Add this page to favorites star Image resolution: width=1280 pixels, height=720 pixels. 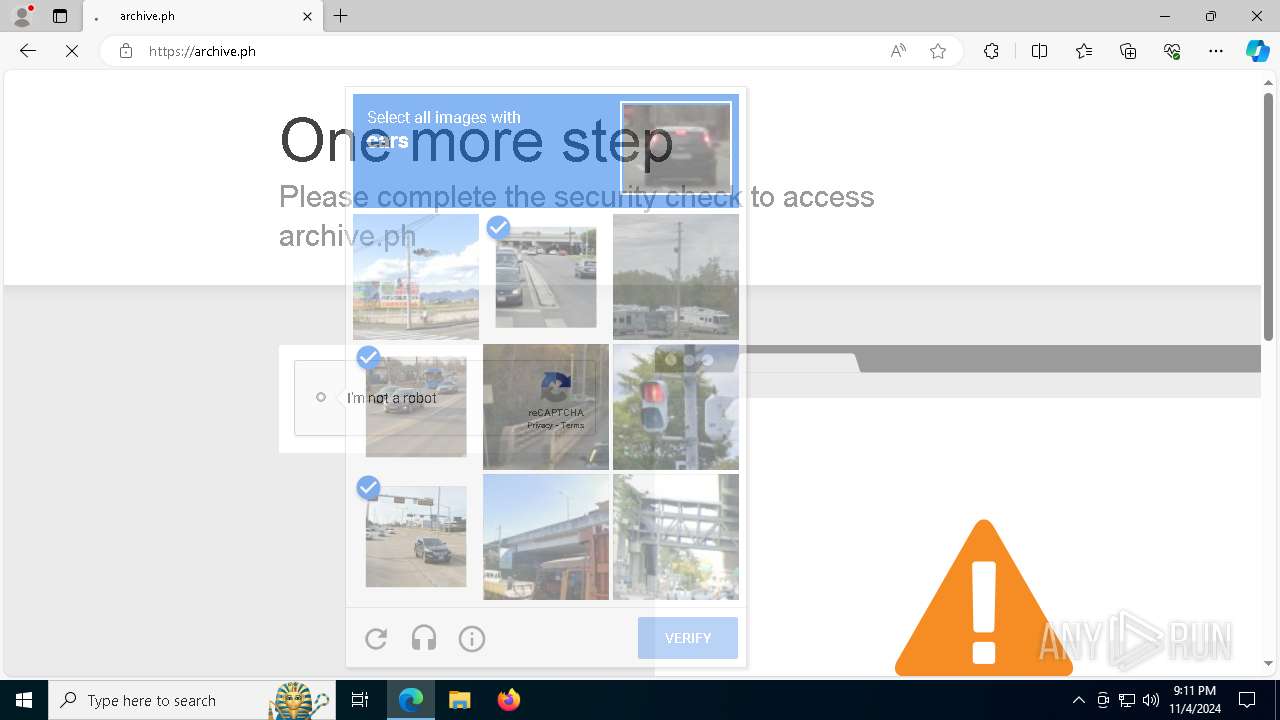point(938,51)
